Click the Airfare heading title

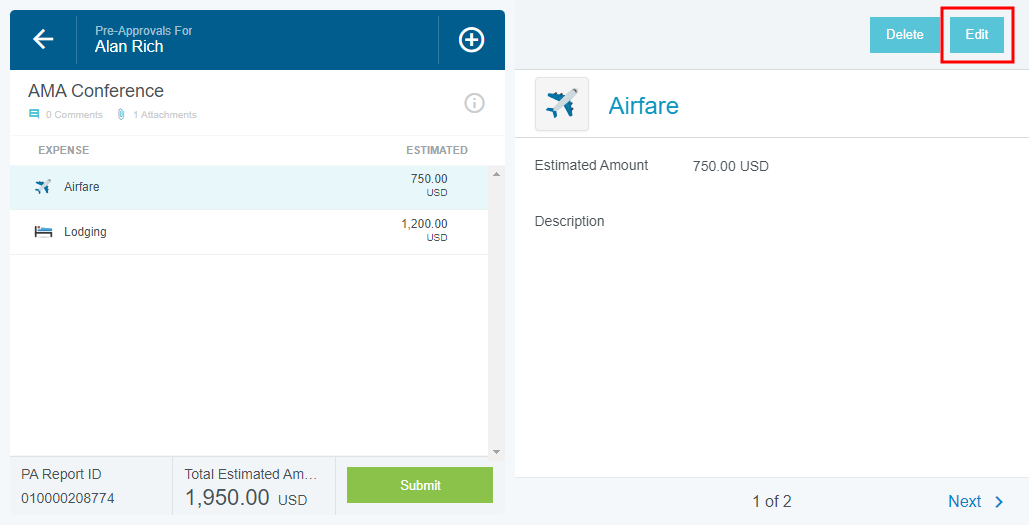(643, 105)
